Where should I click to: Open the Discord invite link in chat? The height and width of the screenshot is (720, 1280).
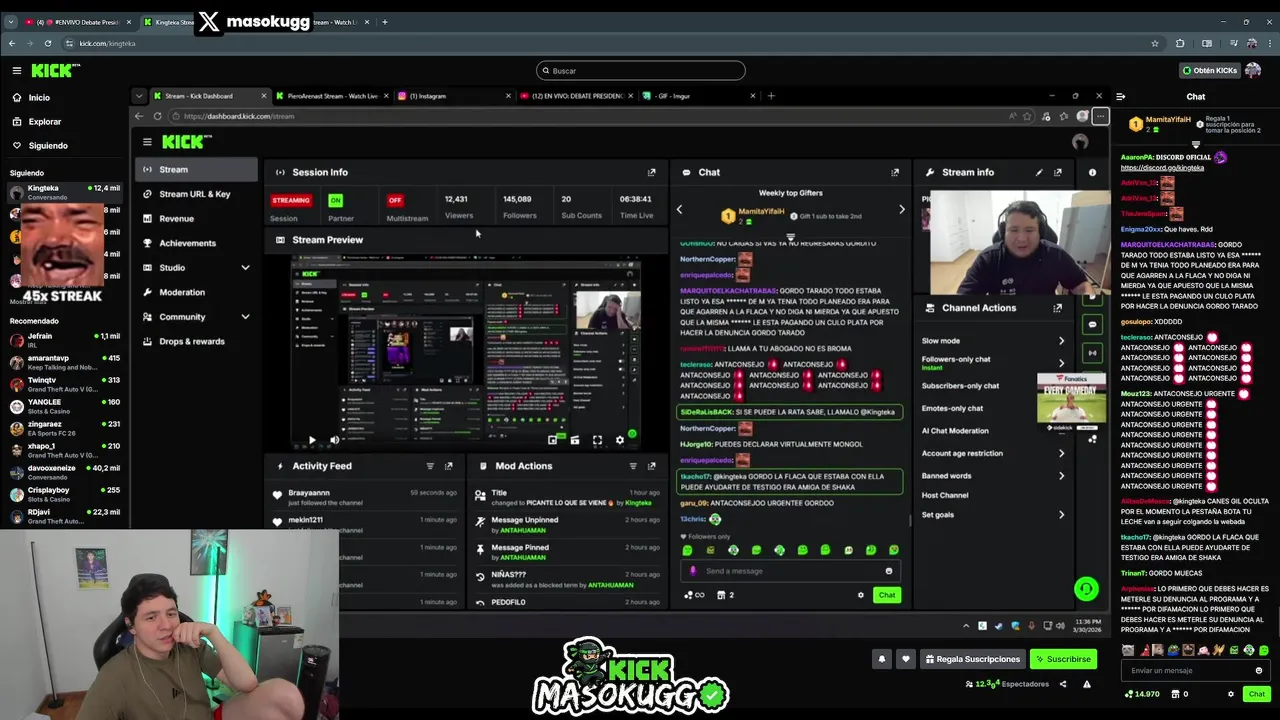(x=1162, y=168)
